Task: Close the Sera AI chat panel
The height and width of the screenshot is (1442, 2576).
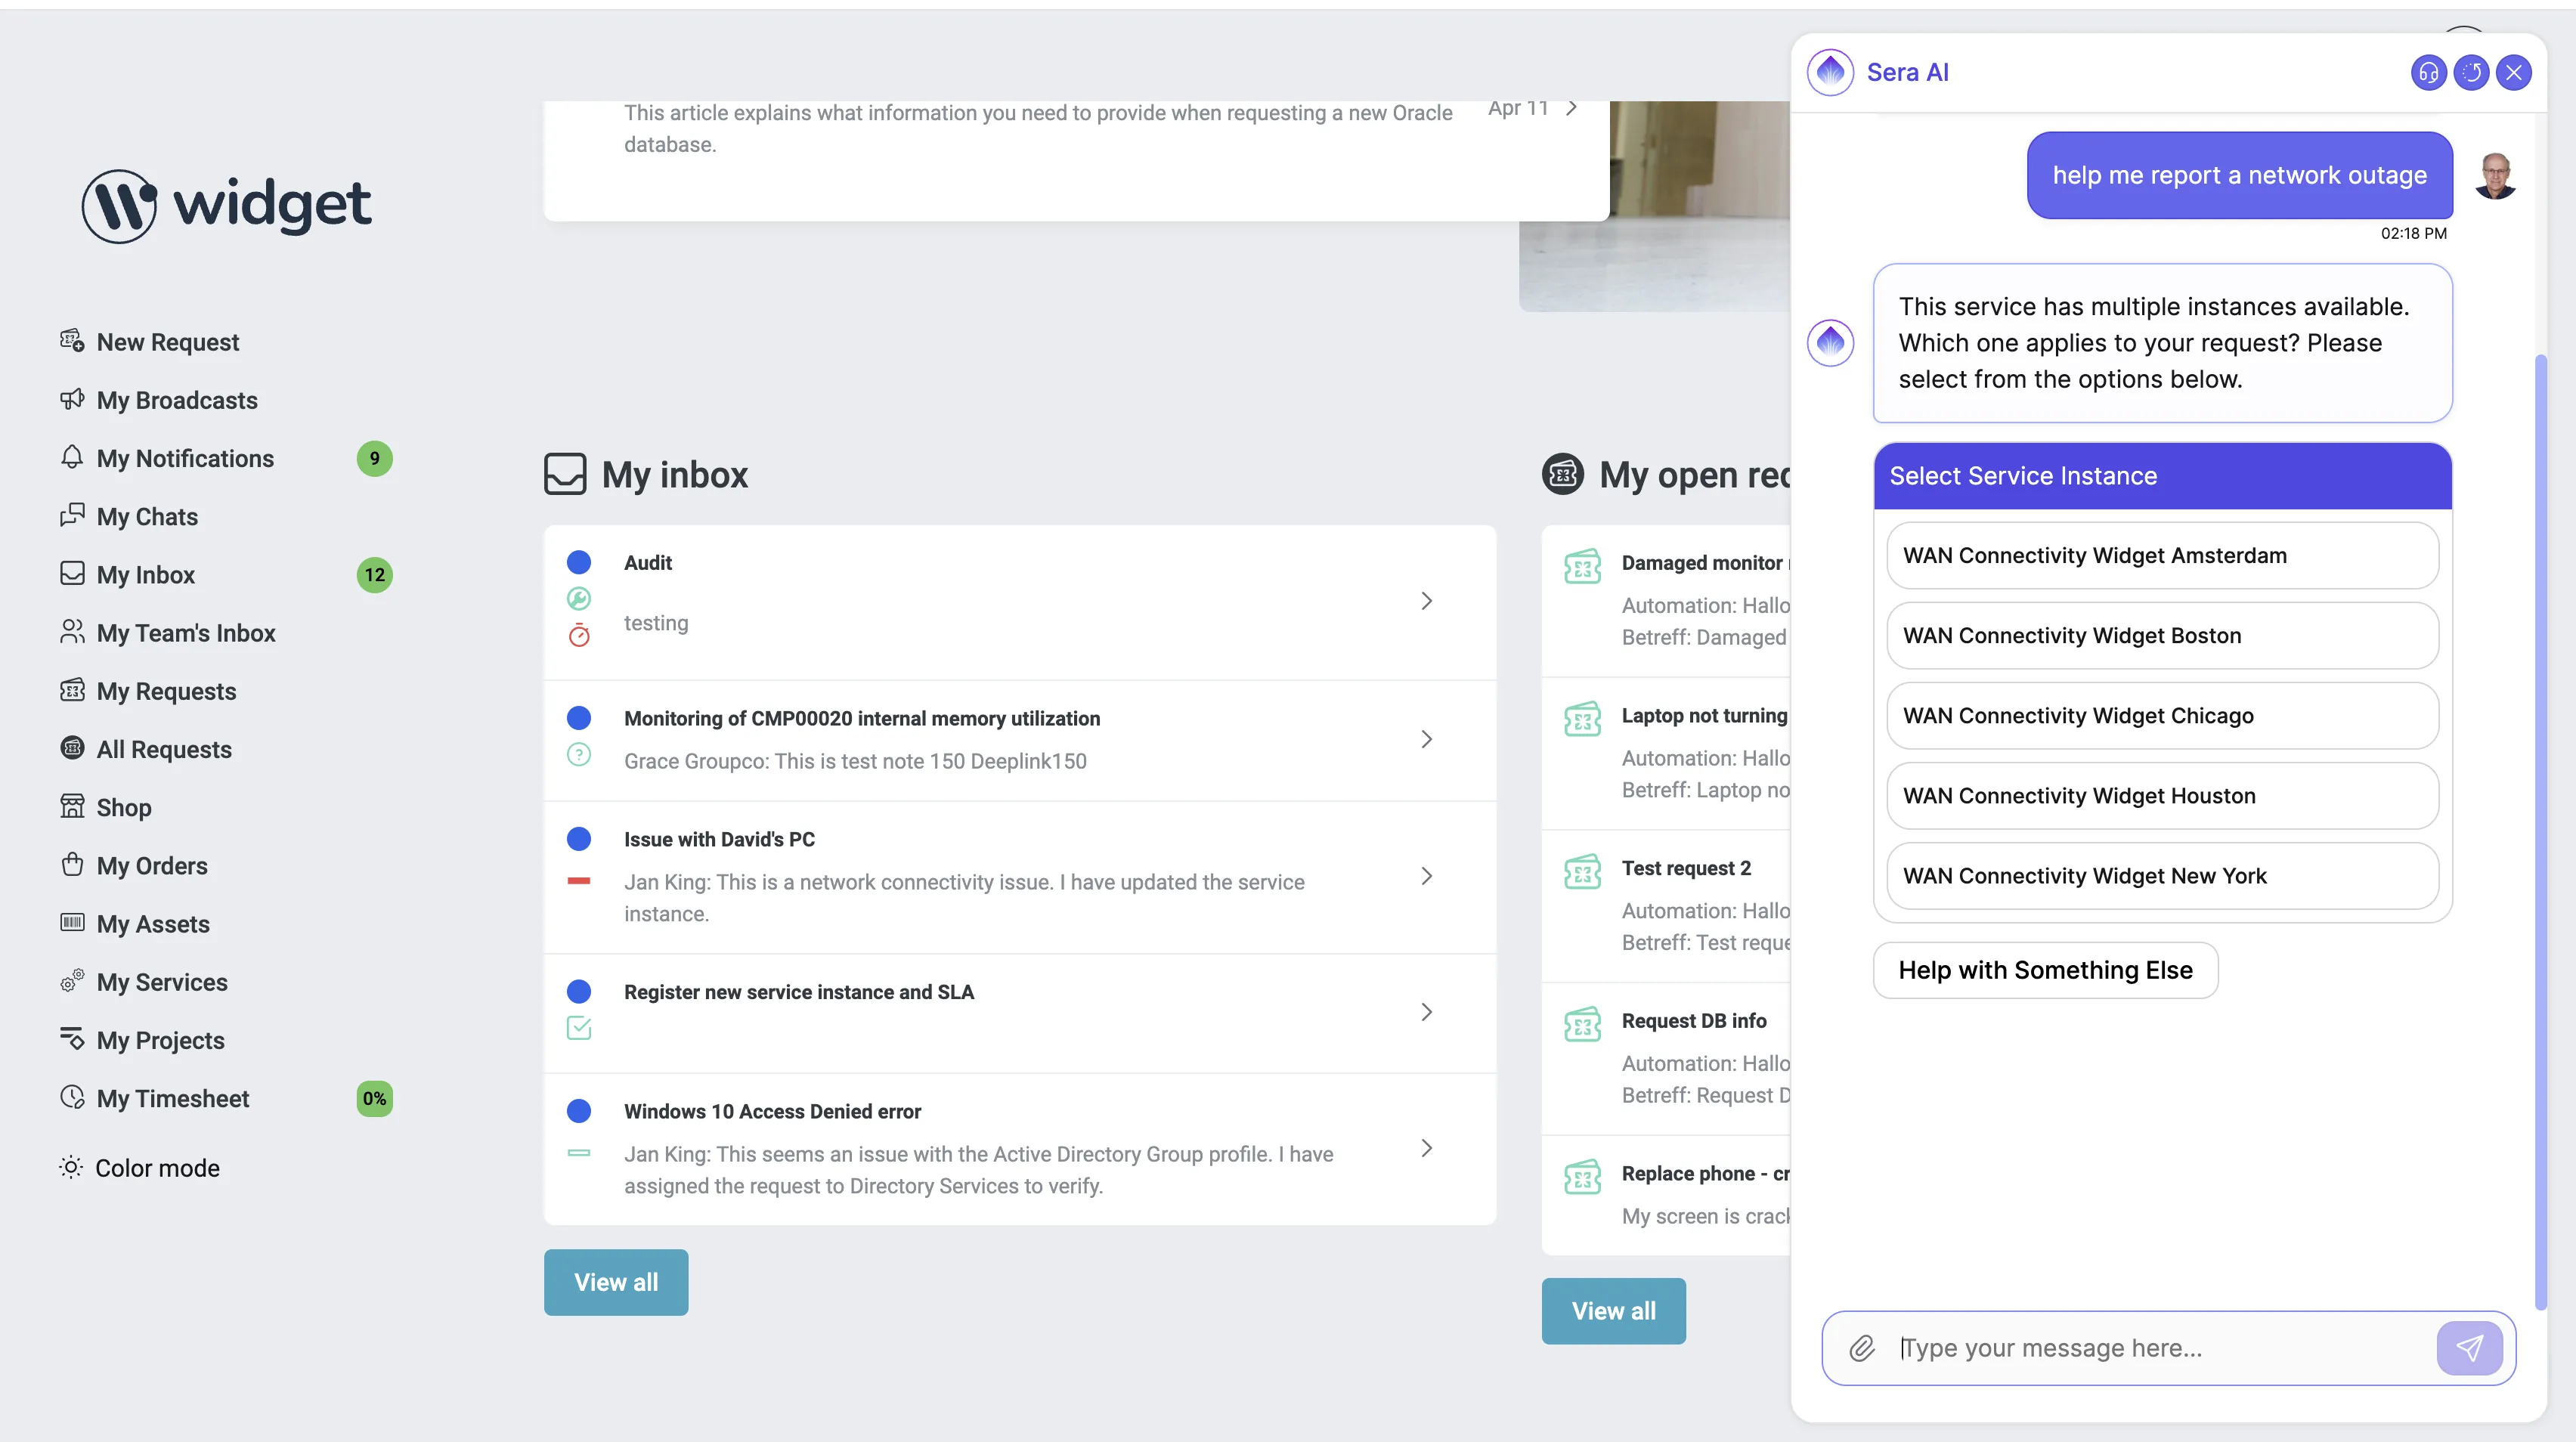Action: pos(2513,72)
